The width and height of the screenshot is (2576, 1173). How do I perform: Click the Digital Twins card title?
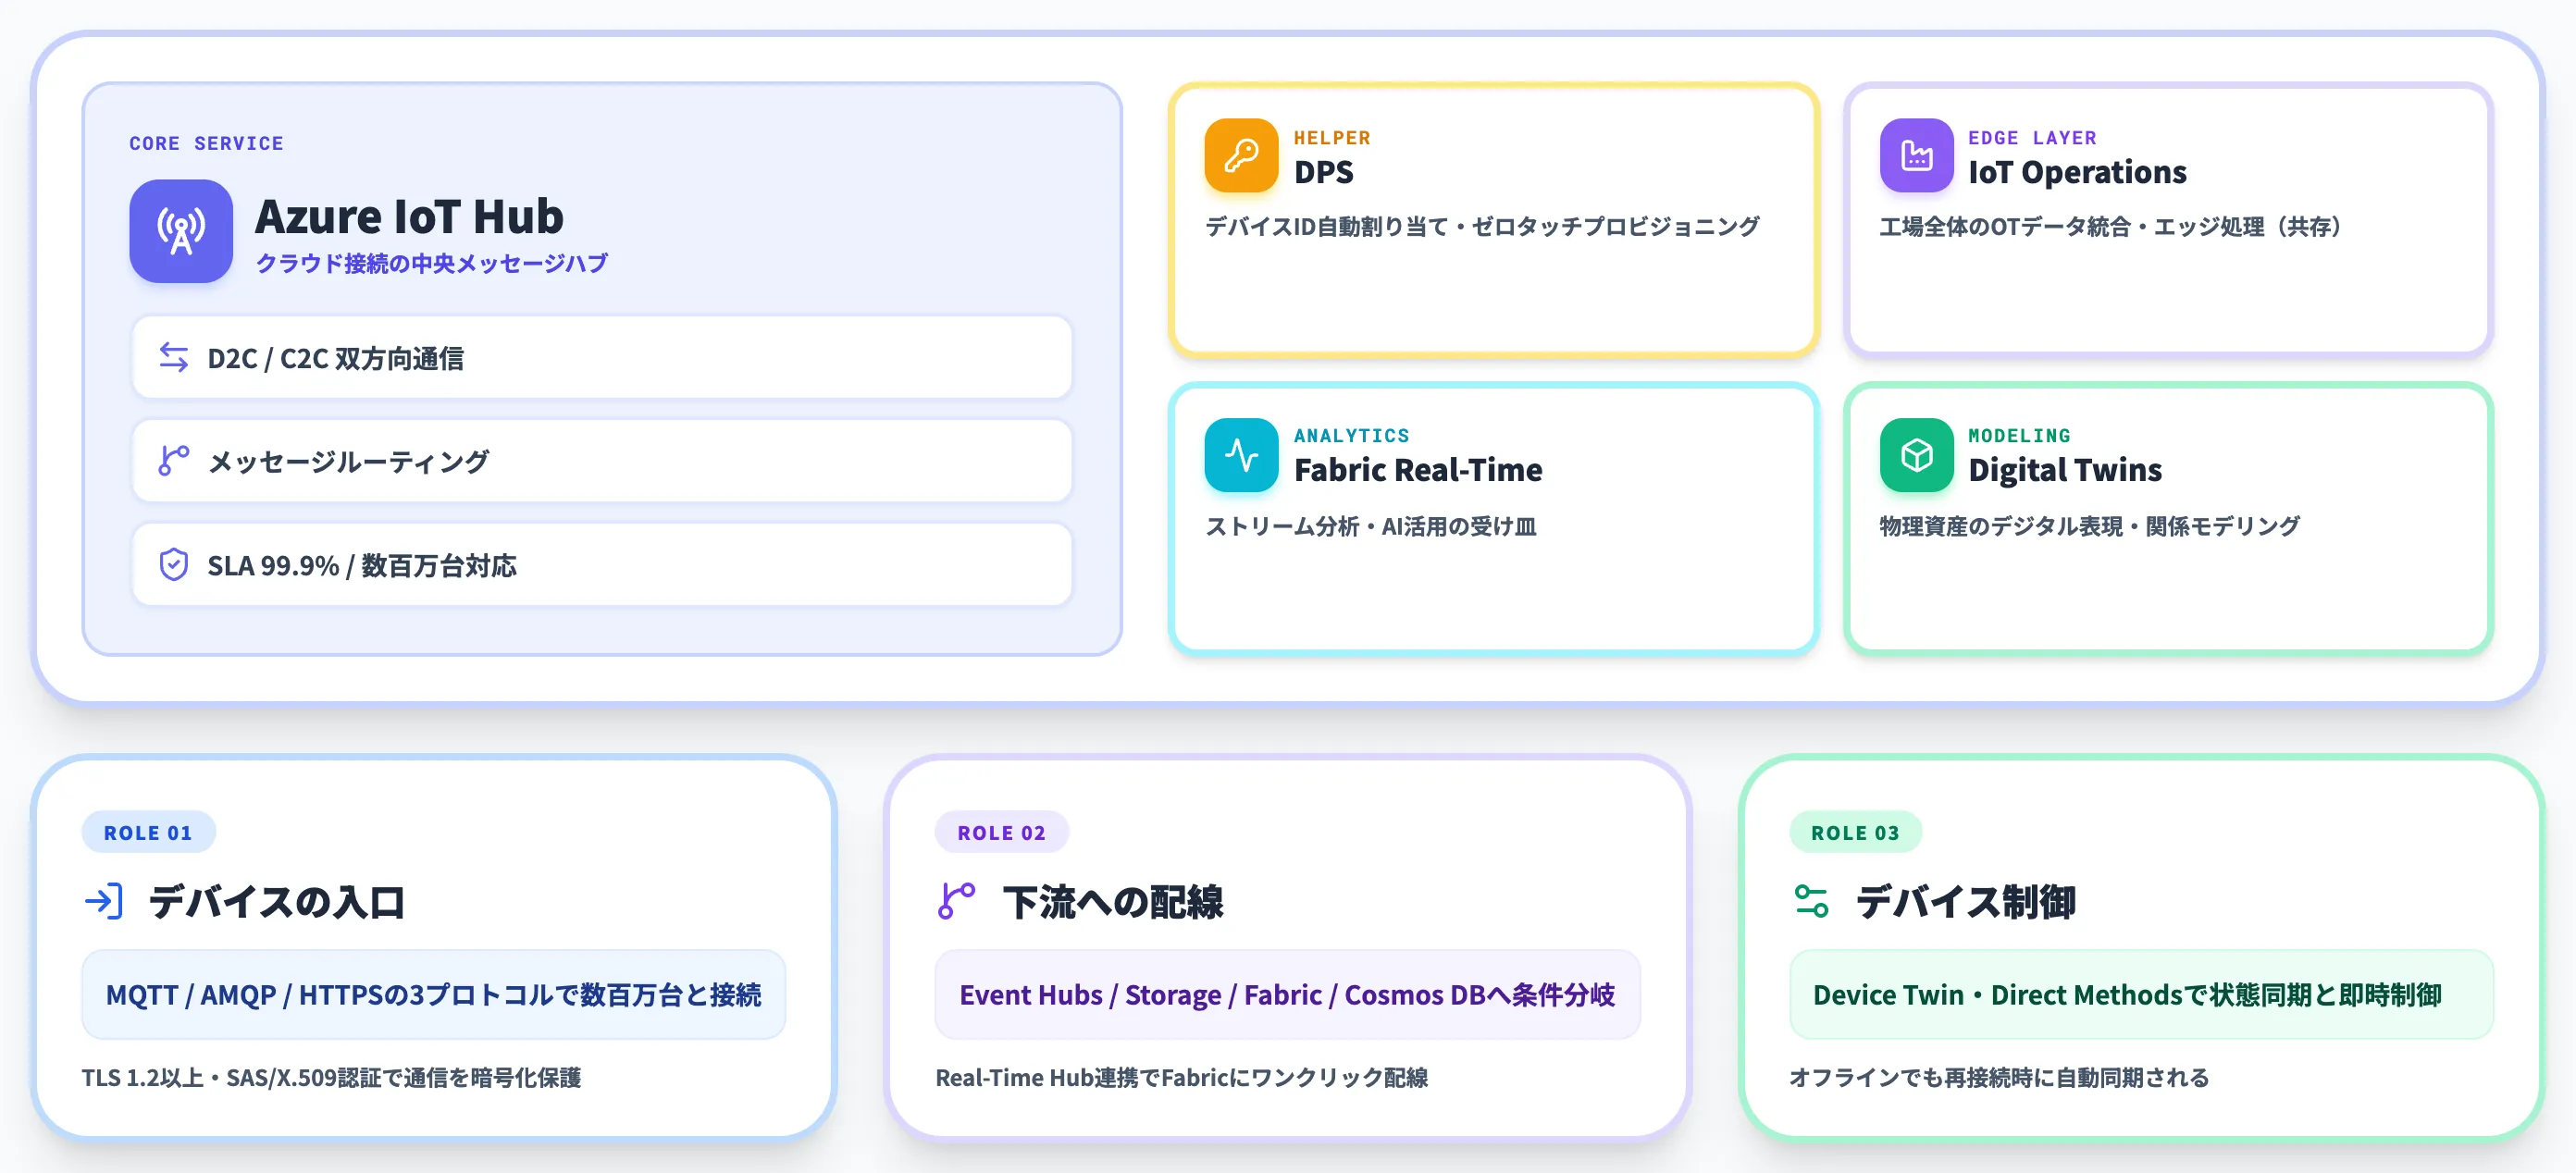(x=2065, y=470)
